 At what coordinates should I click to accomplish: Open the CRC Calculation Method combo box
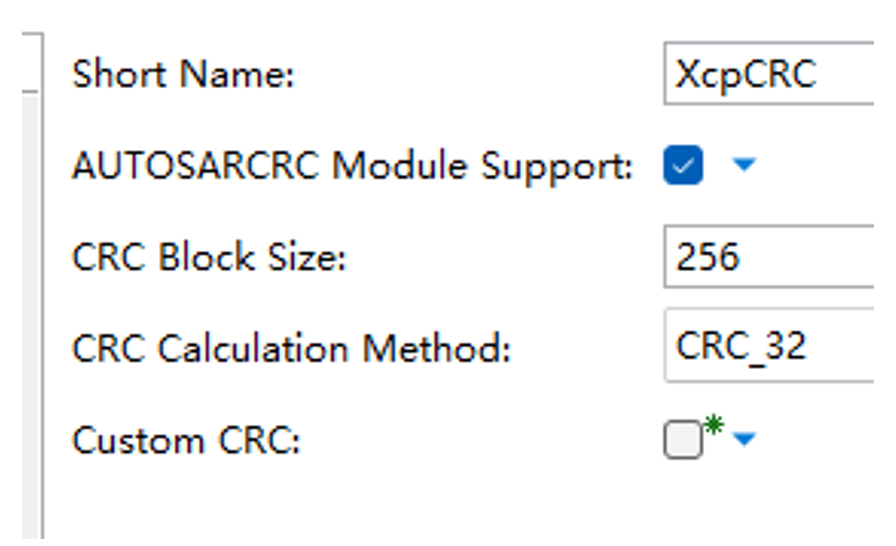coord(770,348)
